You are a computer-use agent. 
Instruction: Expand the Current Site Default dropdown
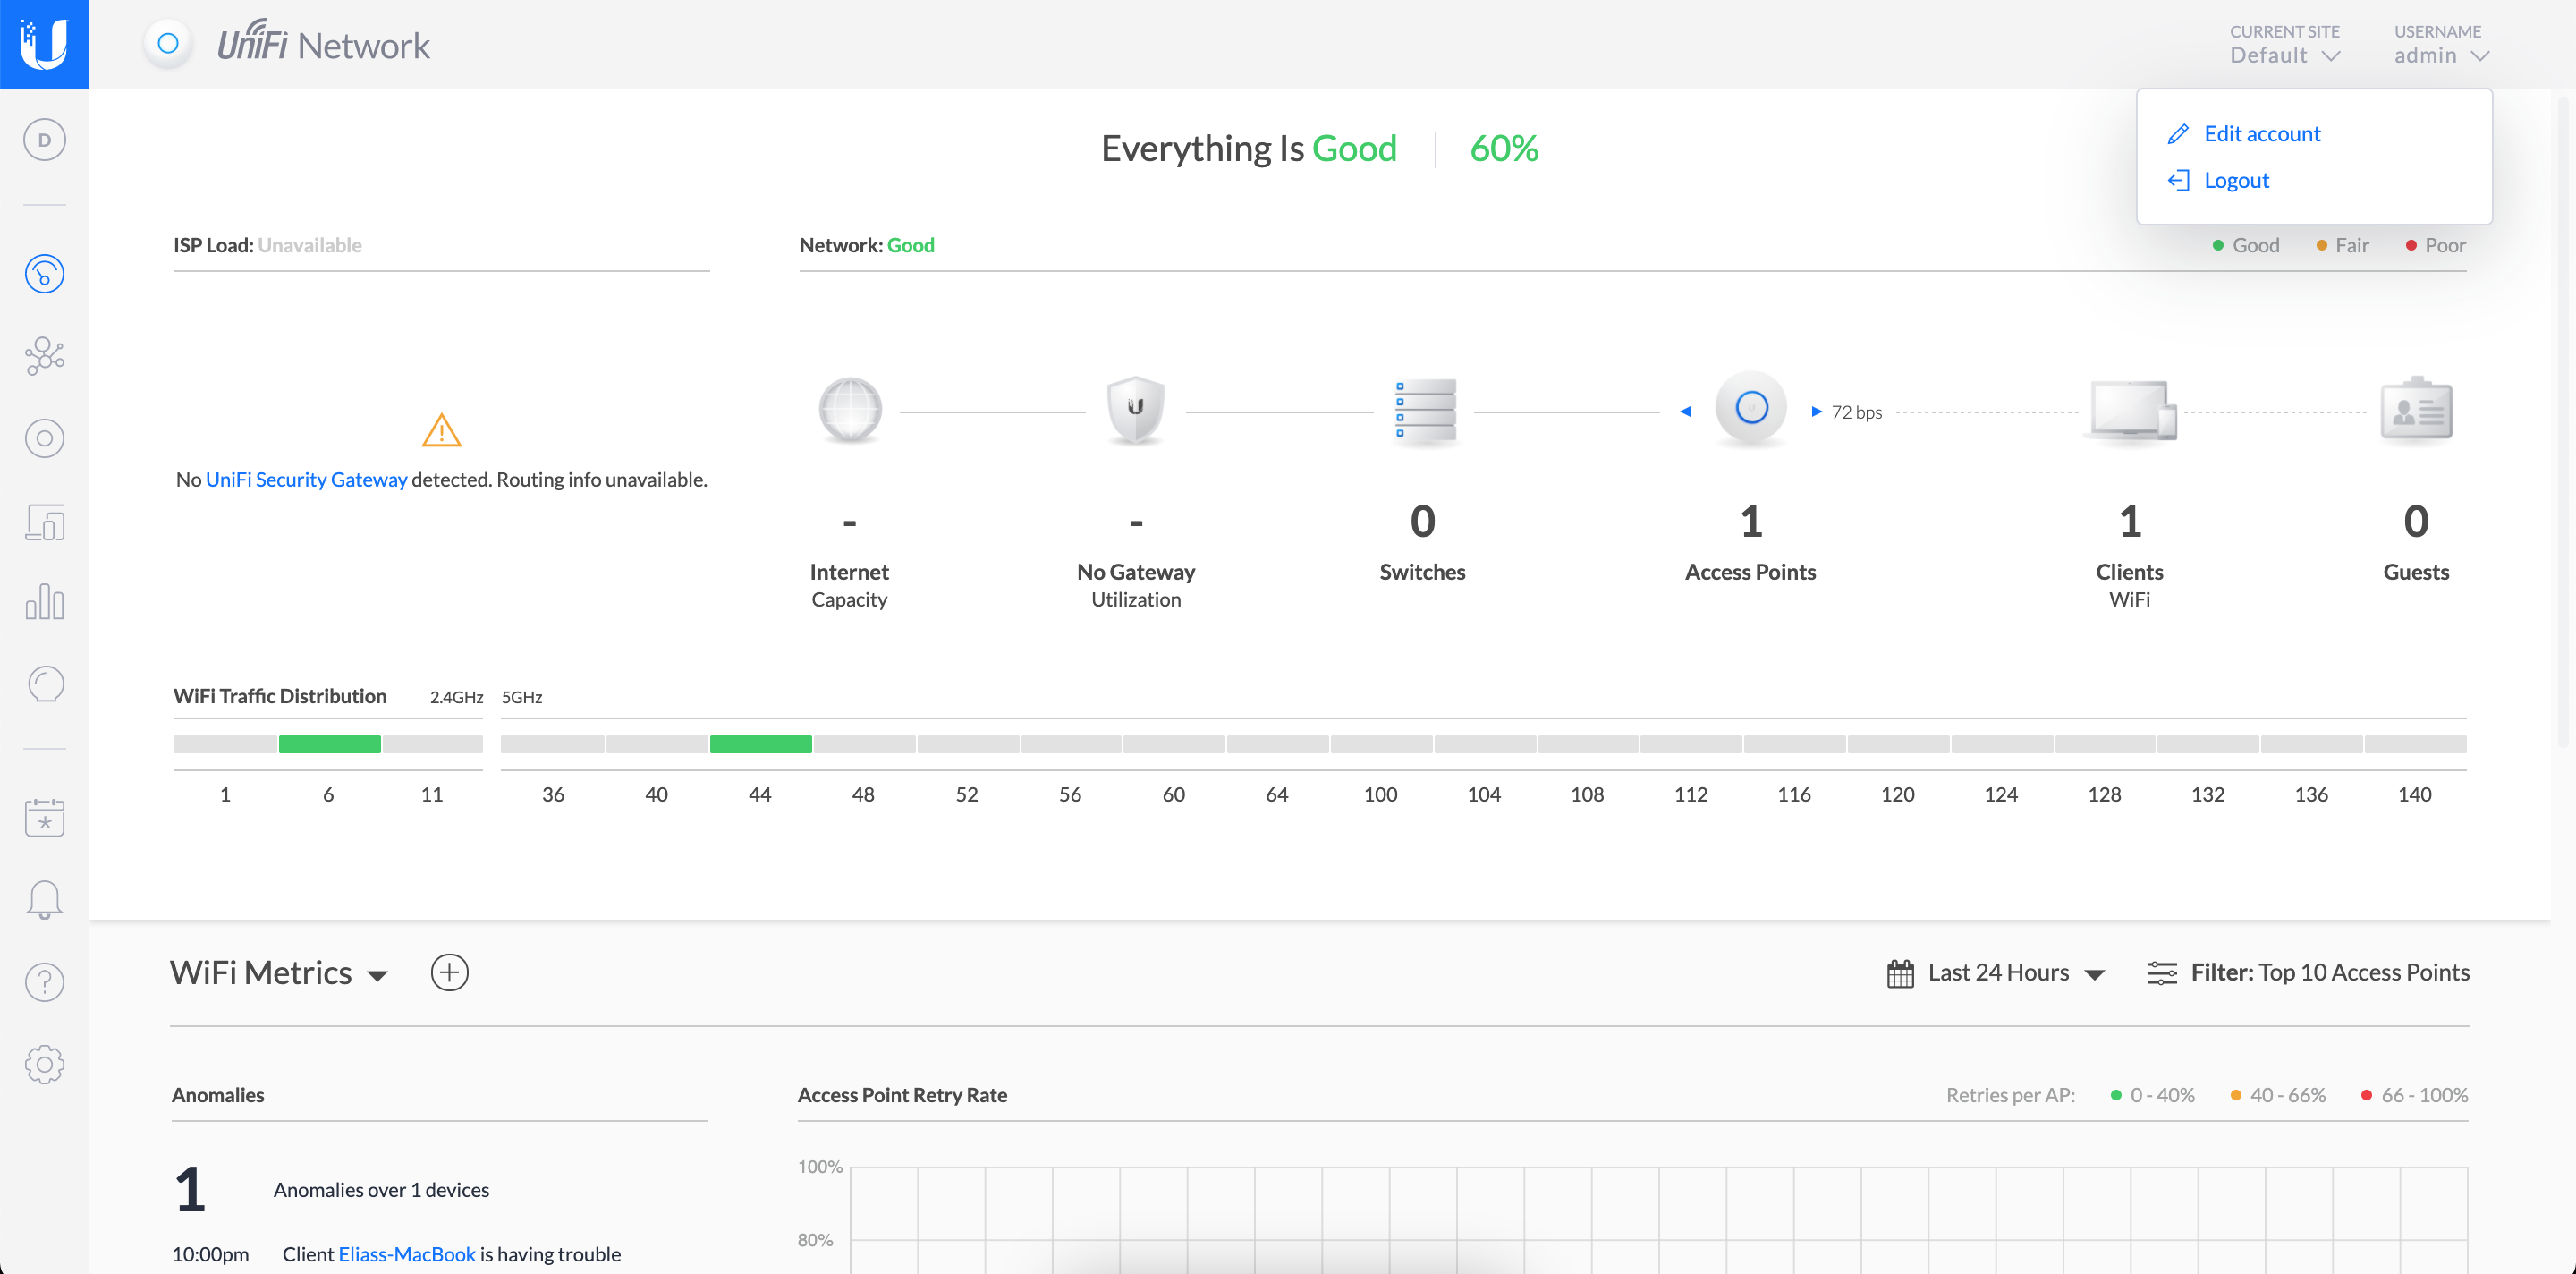point(2284,45)
